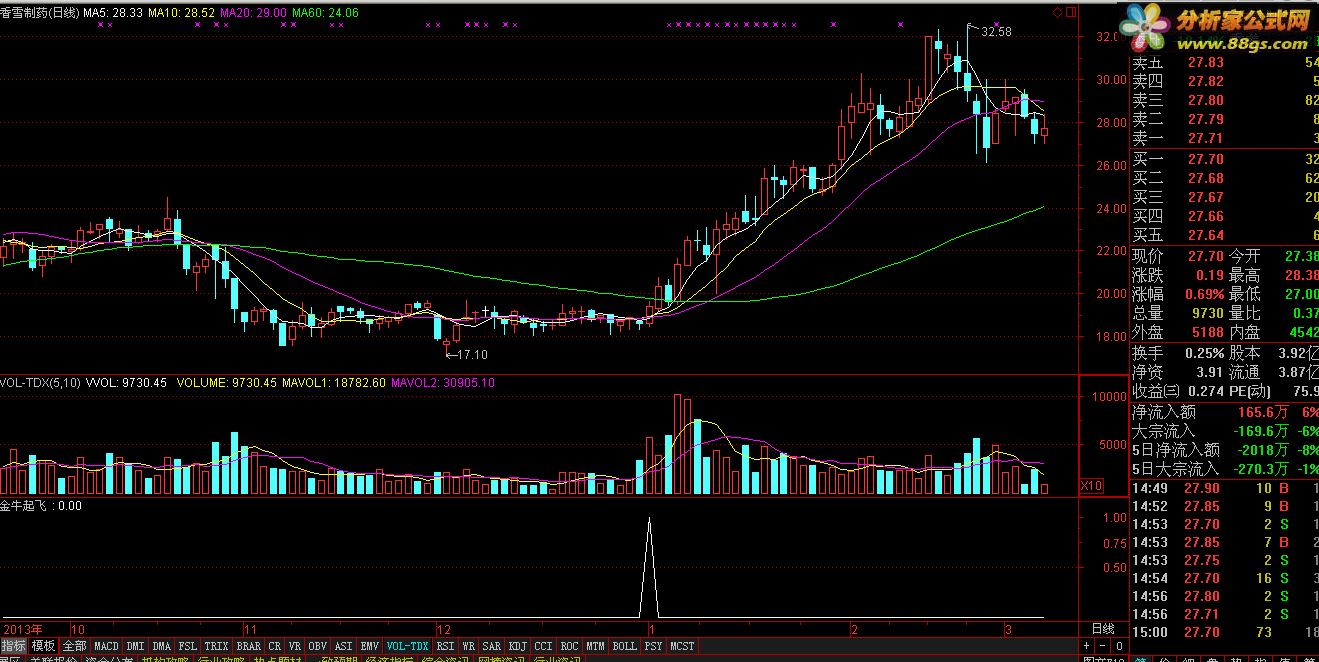Click the 32.58 high price marker

click(996, 32)
